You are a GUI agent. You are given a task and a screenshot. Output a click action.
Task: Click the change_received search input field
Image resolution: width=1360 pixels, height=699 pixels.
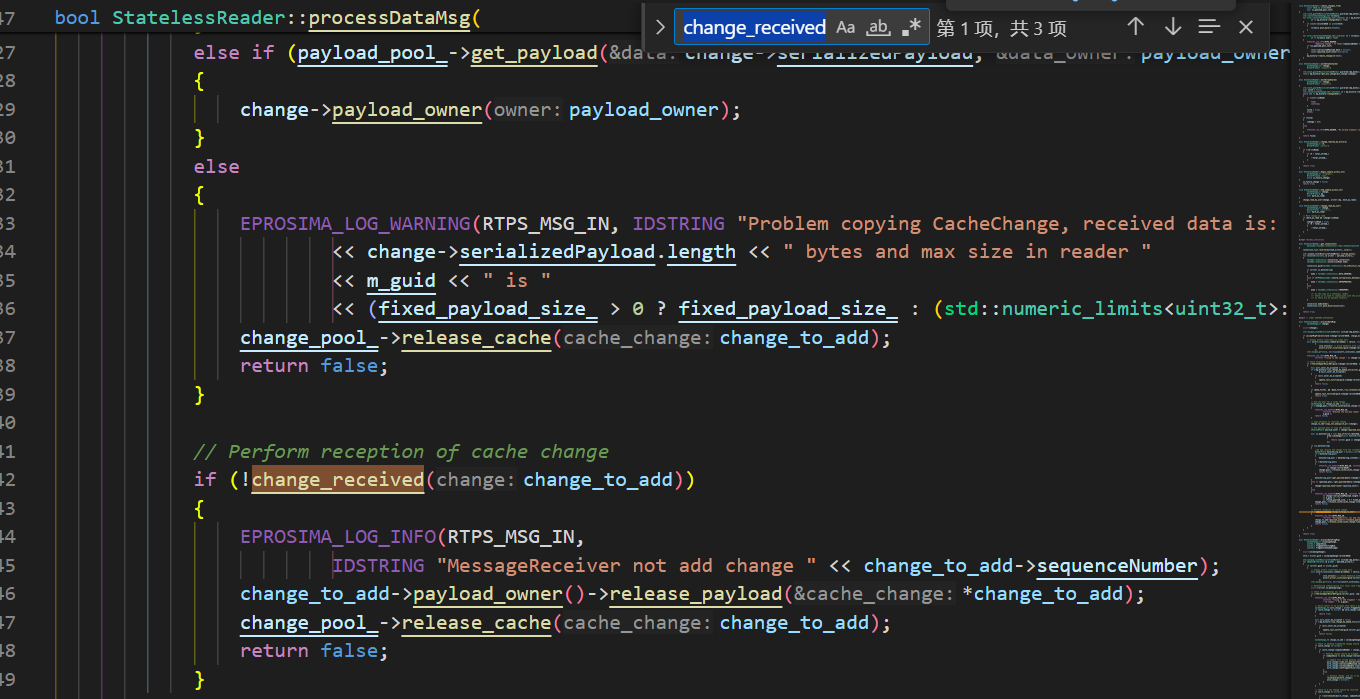point(753,27)
